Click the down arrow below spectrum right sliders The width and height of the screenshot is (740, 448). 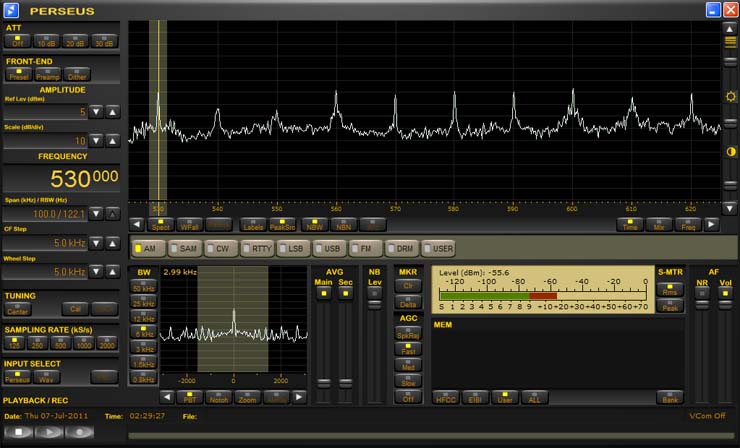point(730,208)
